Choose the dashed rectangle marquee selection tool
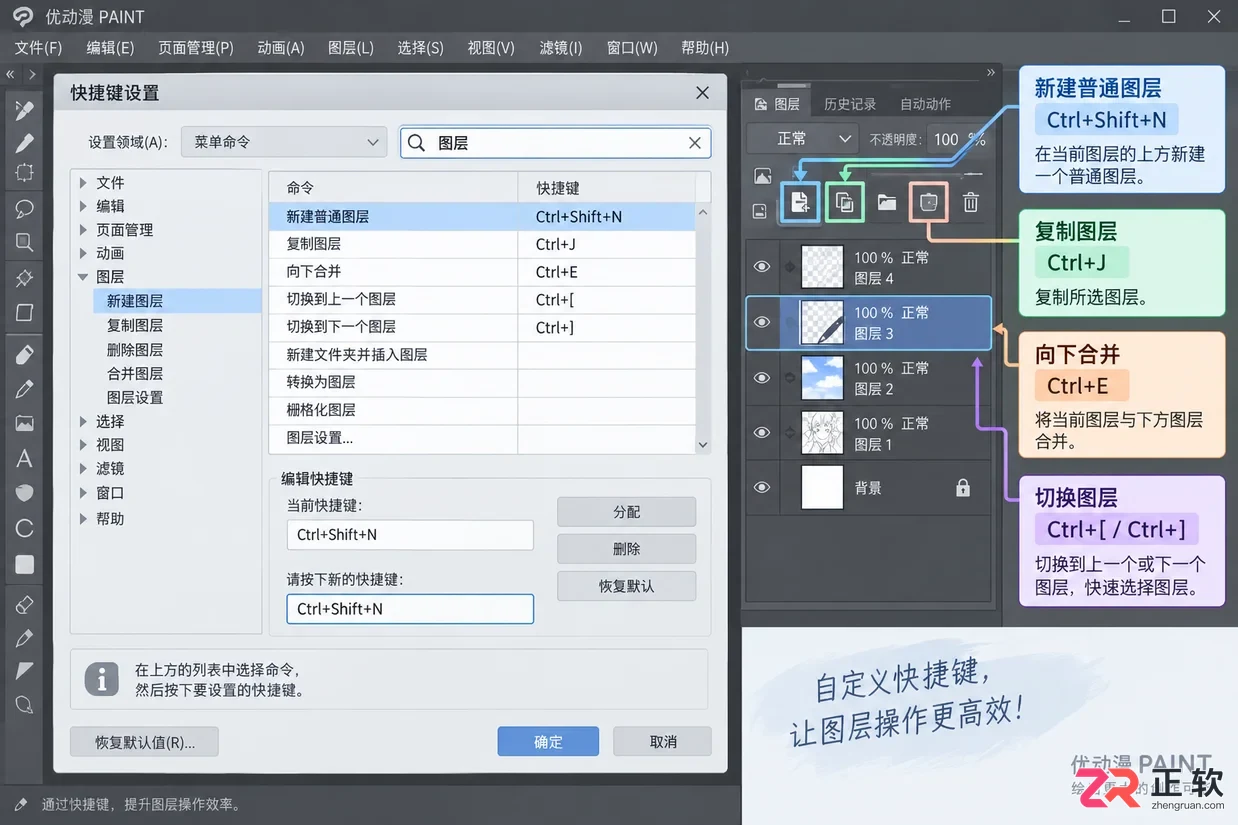Viewport: 1238px width, 825px height. [x=24, y=172]
